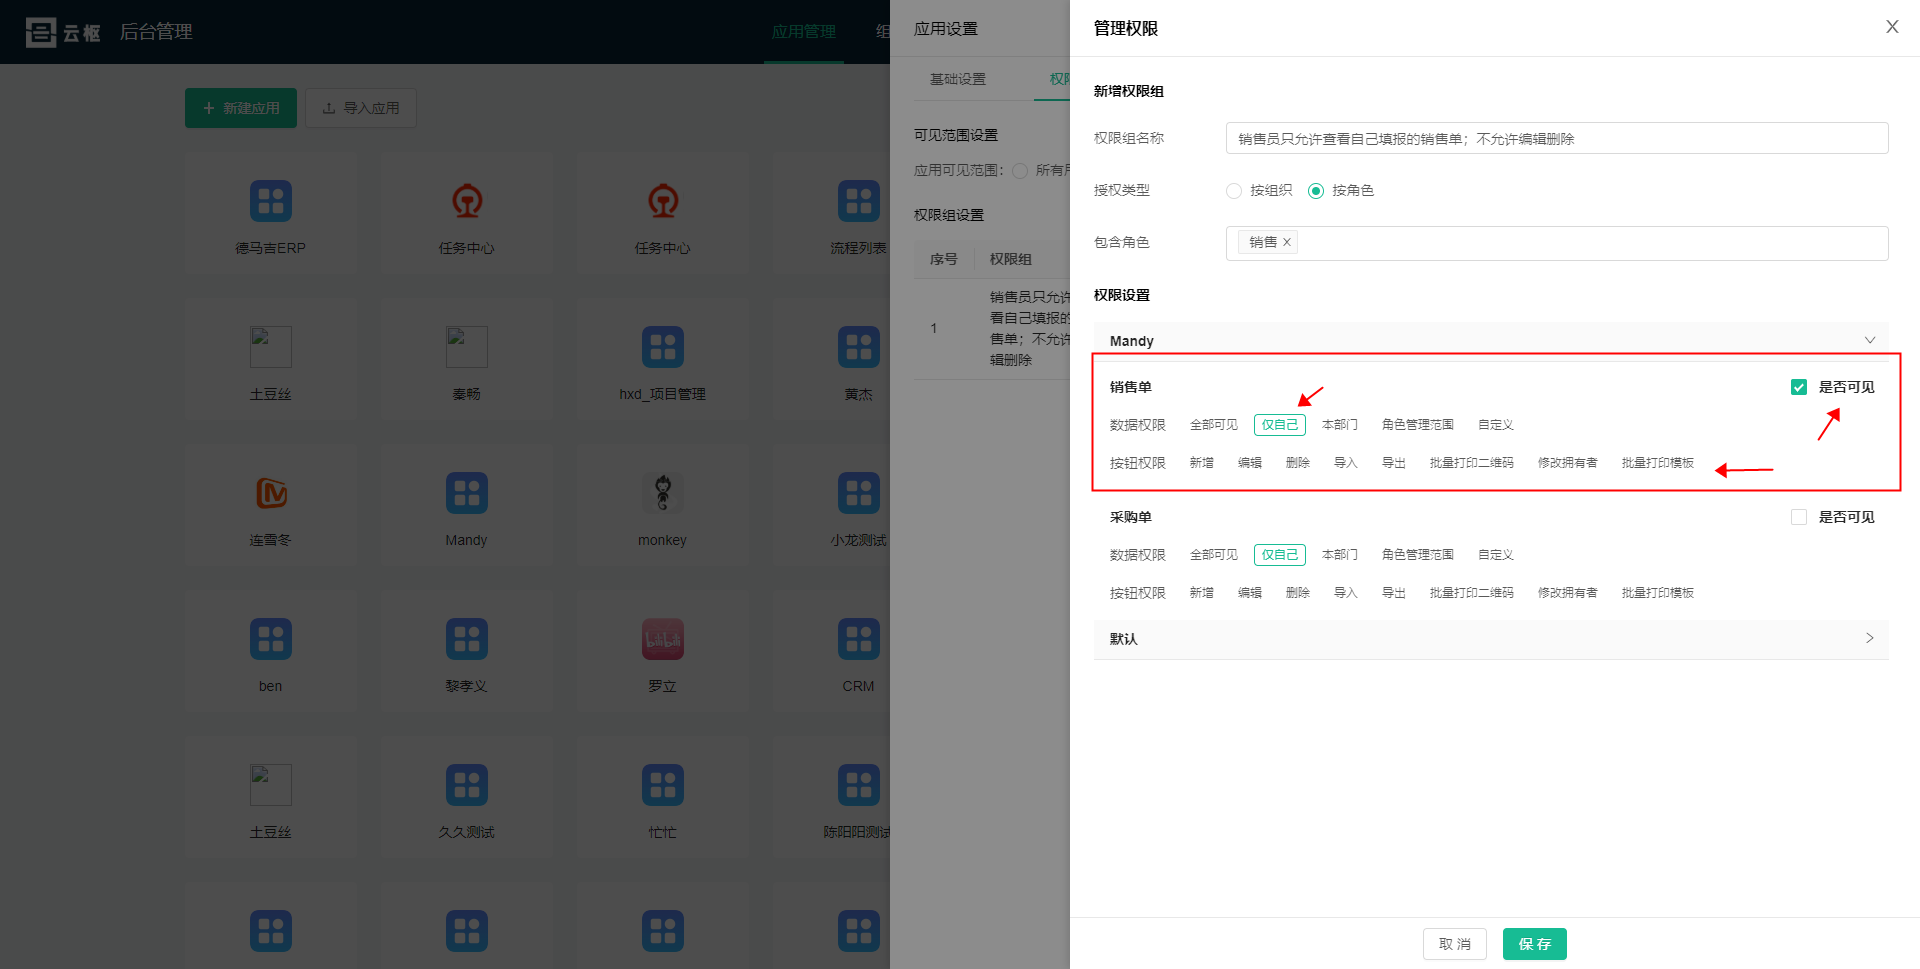This screenshot has height=969, width=1920.
Task: Close the 管理权限 panel
Action: coord(1892,27)
